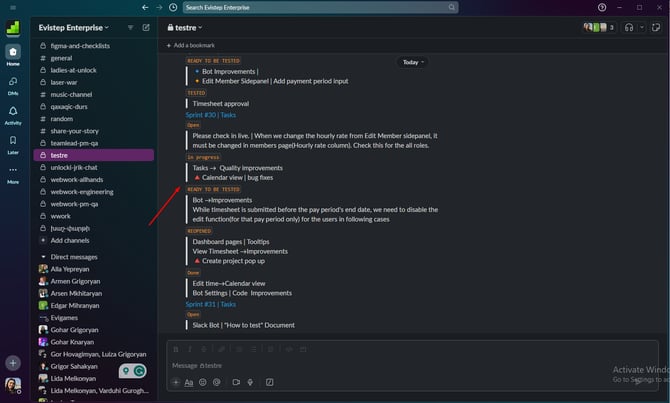This screenshot has height=403, width=670.
Task: Open the Activity notifications view
Action: (13, 113)
